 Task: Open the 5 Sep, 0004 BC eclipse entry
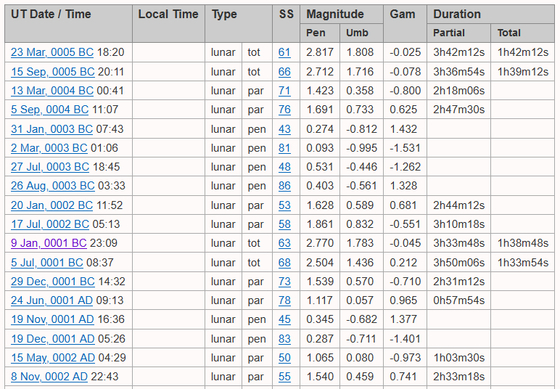[x=50, y=109]
